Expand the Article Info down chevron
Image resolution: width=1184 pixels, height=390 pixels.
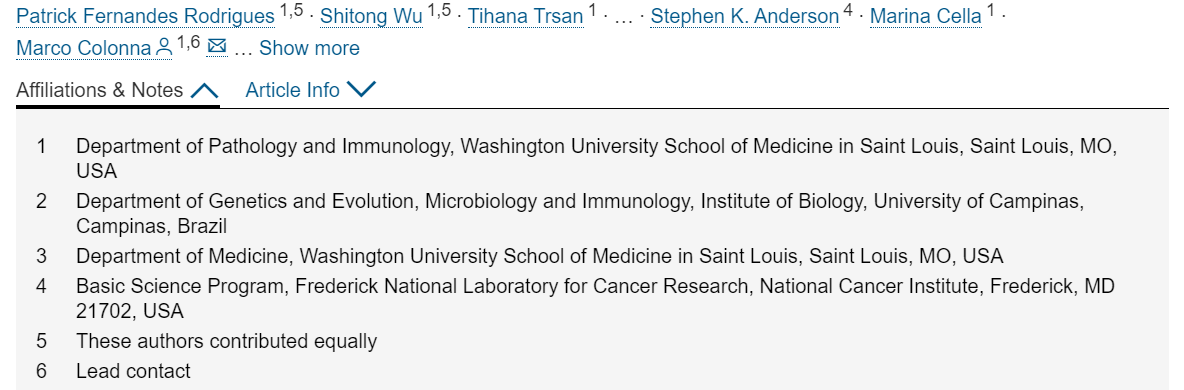[x=361, y=90]
